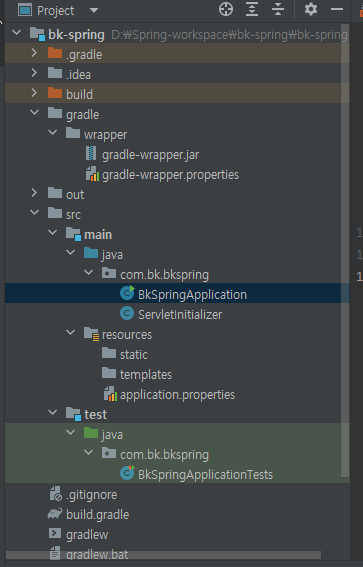Viewport: 363px width, 567px height.
Task: Select the templates folder
Action: point(146,375)
